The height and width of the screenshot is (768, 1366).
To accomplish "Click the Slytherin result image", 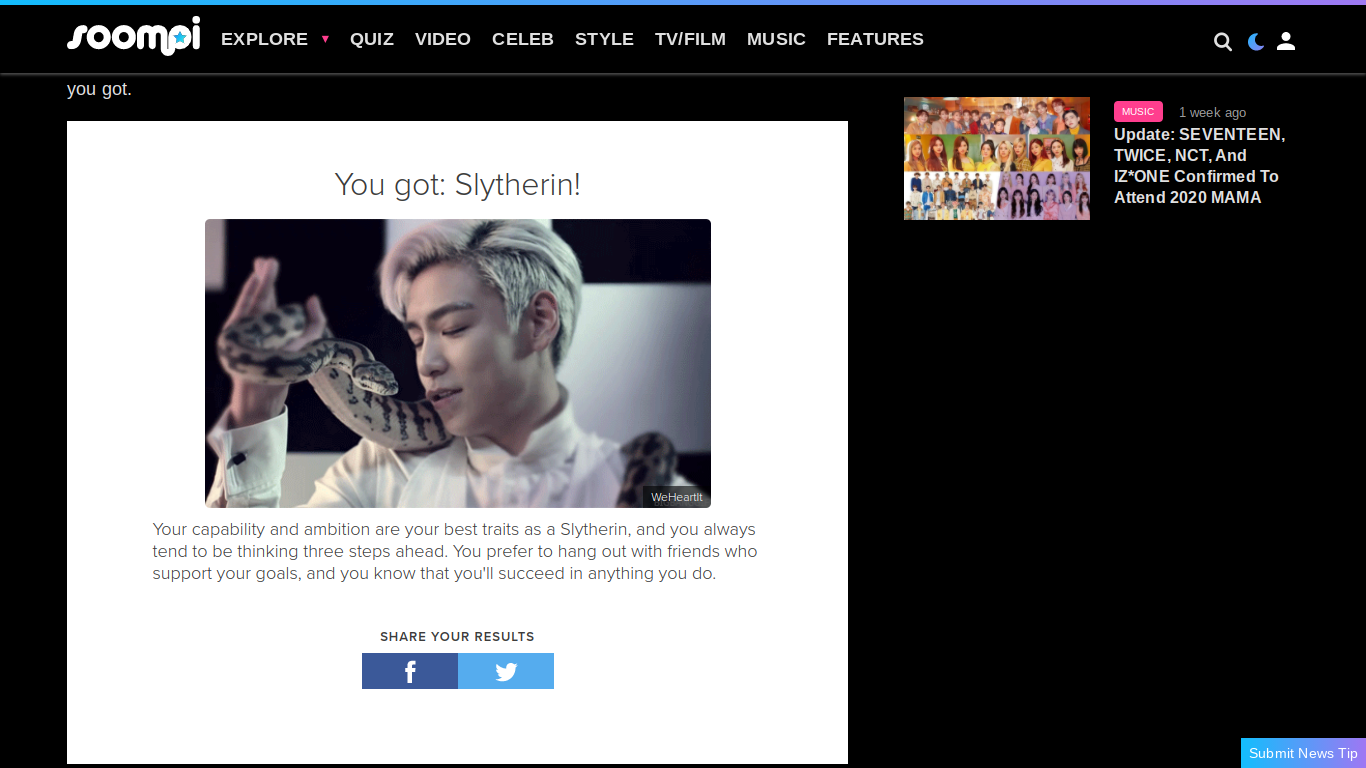I will coord(458,363).
